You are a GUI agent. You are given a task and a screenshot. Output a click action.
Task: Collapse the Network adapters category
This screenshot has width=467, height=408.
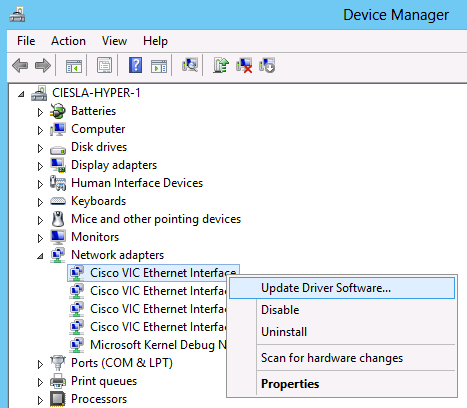[x=40, y=256]
